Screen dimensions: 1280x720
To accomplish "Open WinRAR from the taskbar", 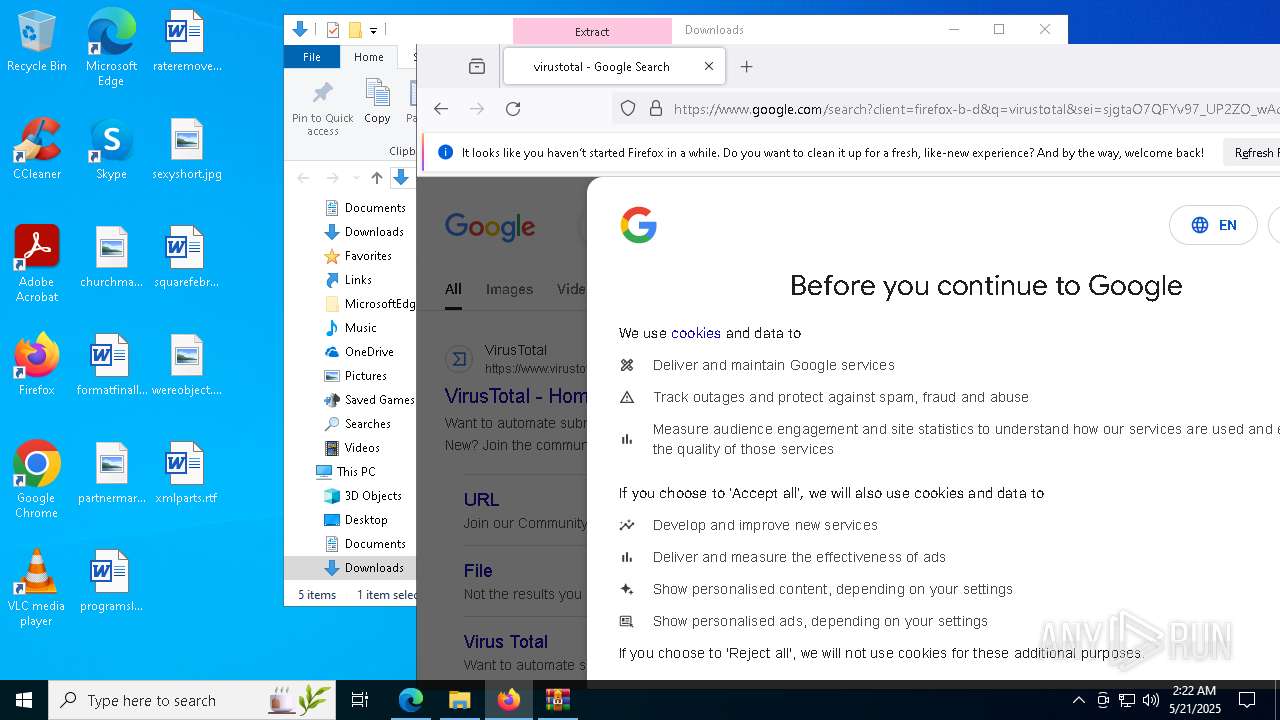I will pyautogui.click(x=557, y=700).
